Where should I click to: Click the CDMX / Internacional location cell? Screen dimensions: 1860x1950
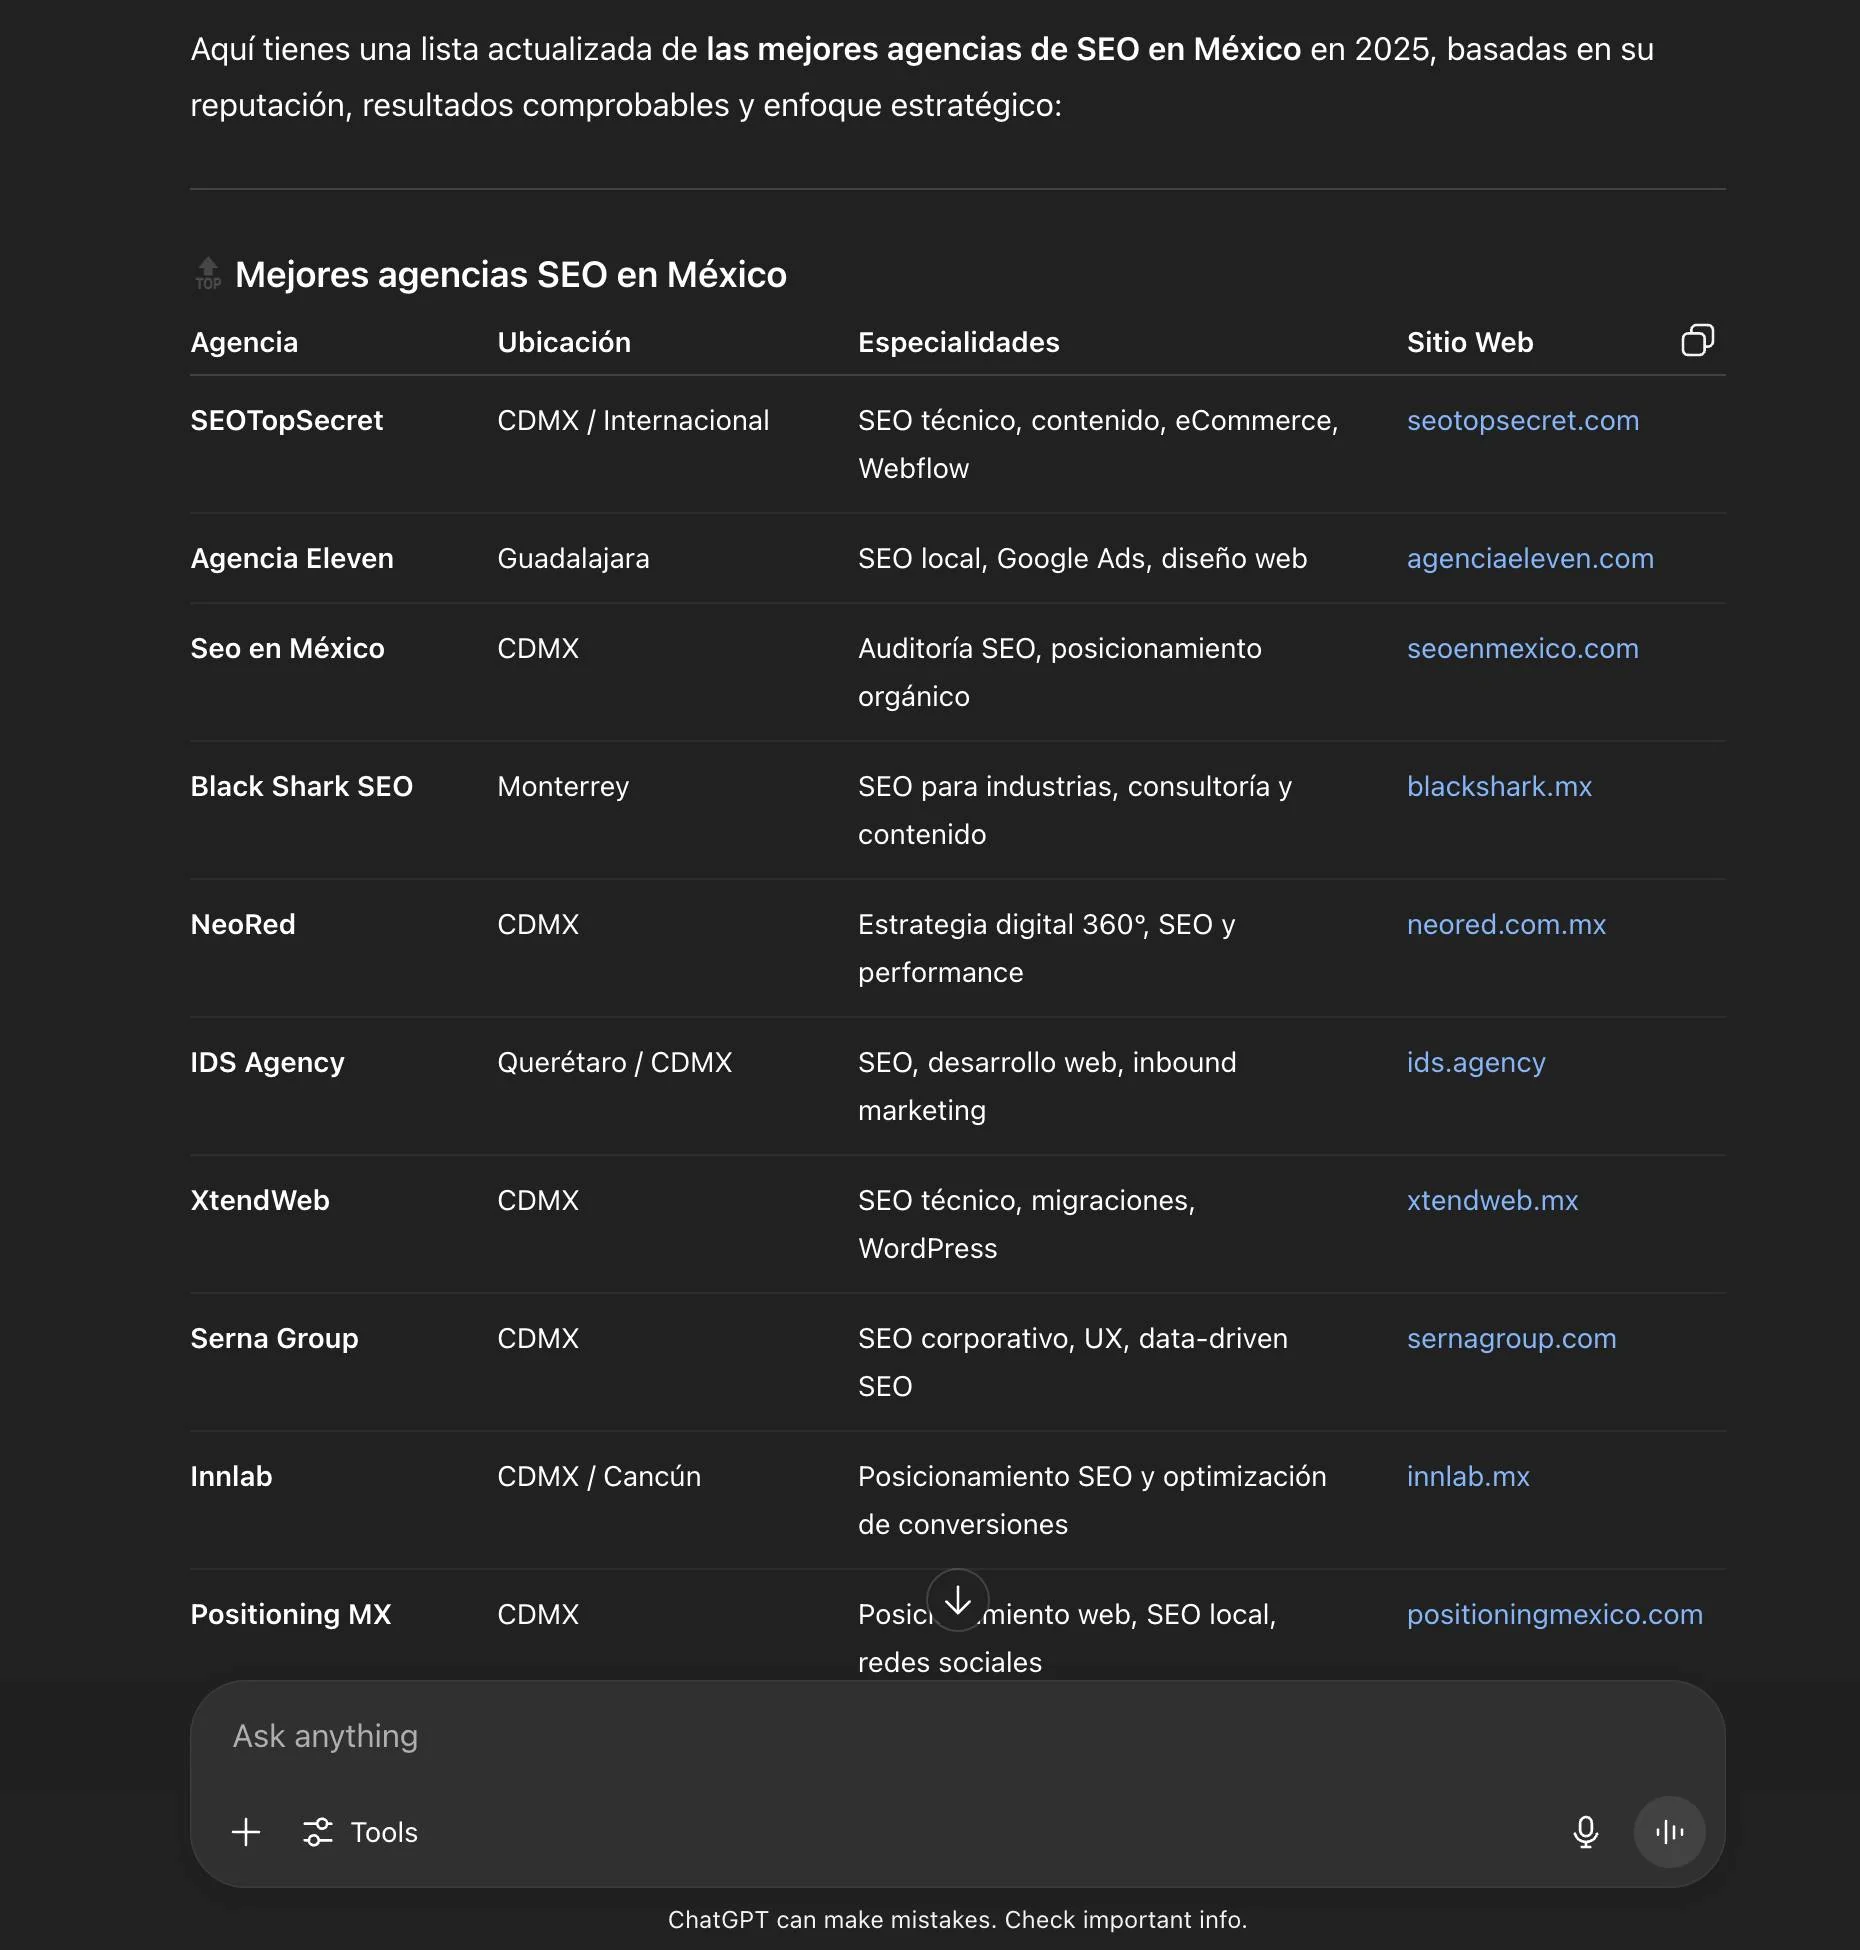coord(633,420)
